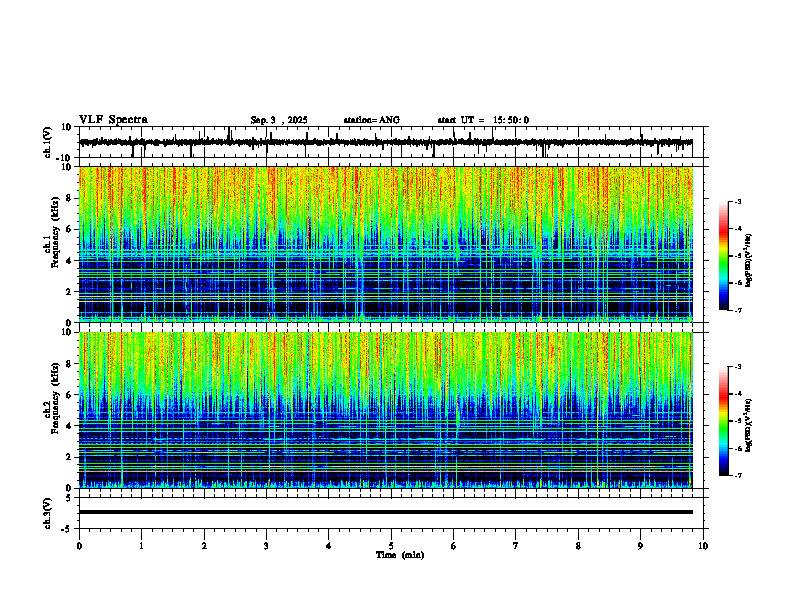Click the '-7' label on ch.2 color scale
The height and width of the screenshot is (612, 792).
738,475
